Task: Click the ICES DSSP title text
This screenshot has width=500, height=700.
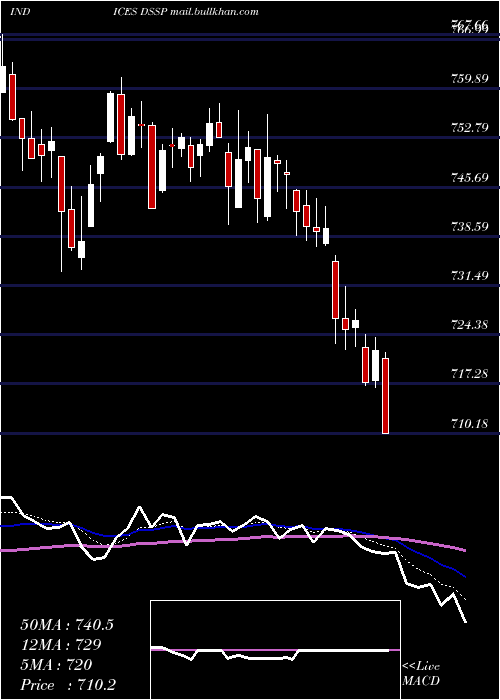Action: coord(141,12)
